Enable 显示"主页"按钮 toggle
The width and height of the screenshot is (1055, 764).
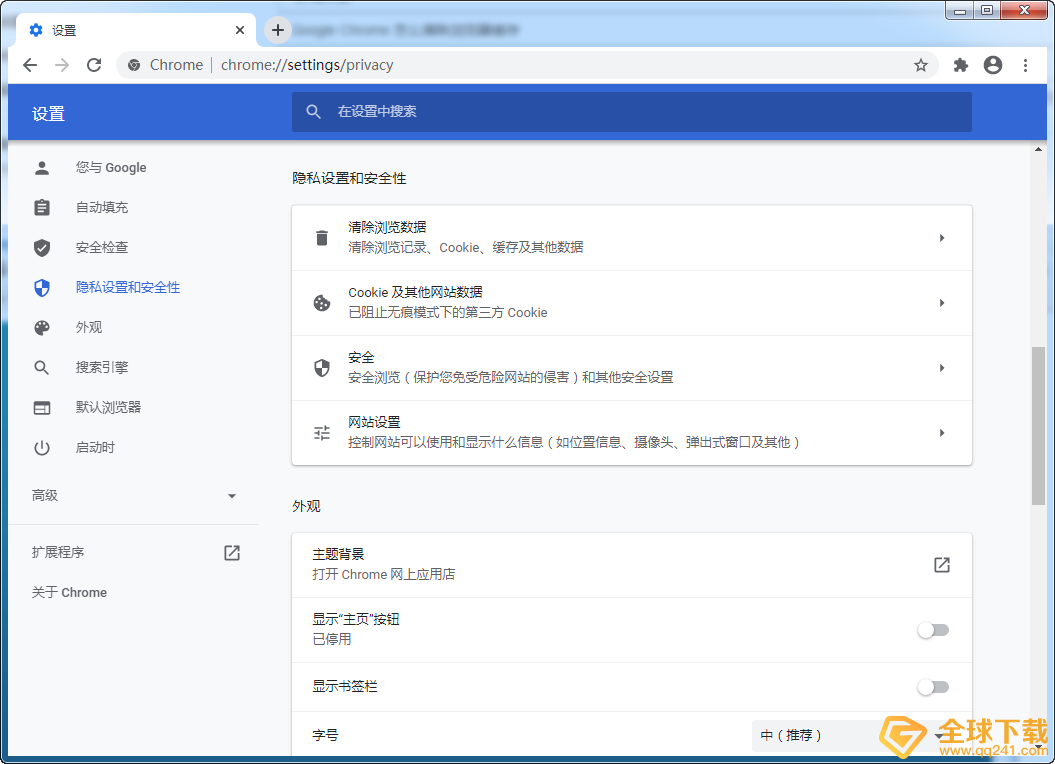click(933, 630)
